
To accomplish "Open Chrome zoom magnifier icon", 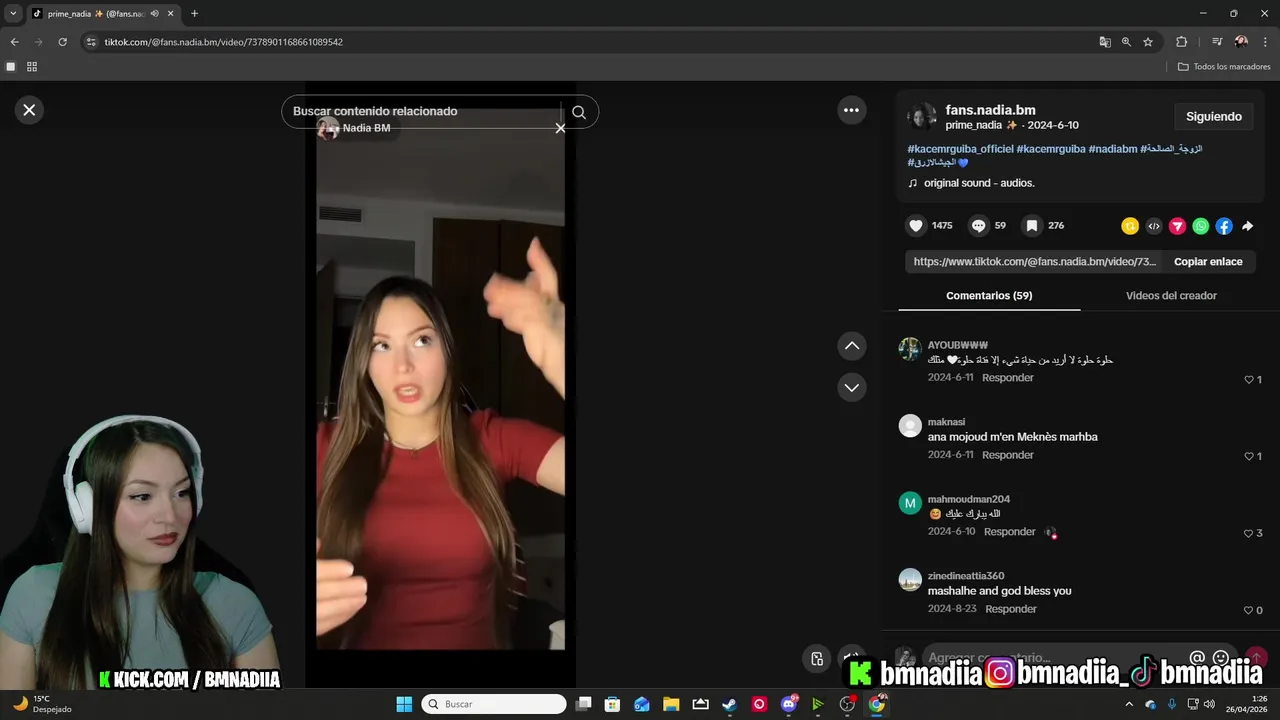I will coord(1126,42).
